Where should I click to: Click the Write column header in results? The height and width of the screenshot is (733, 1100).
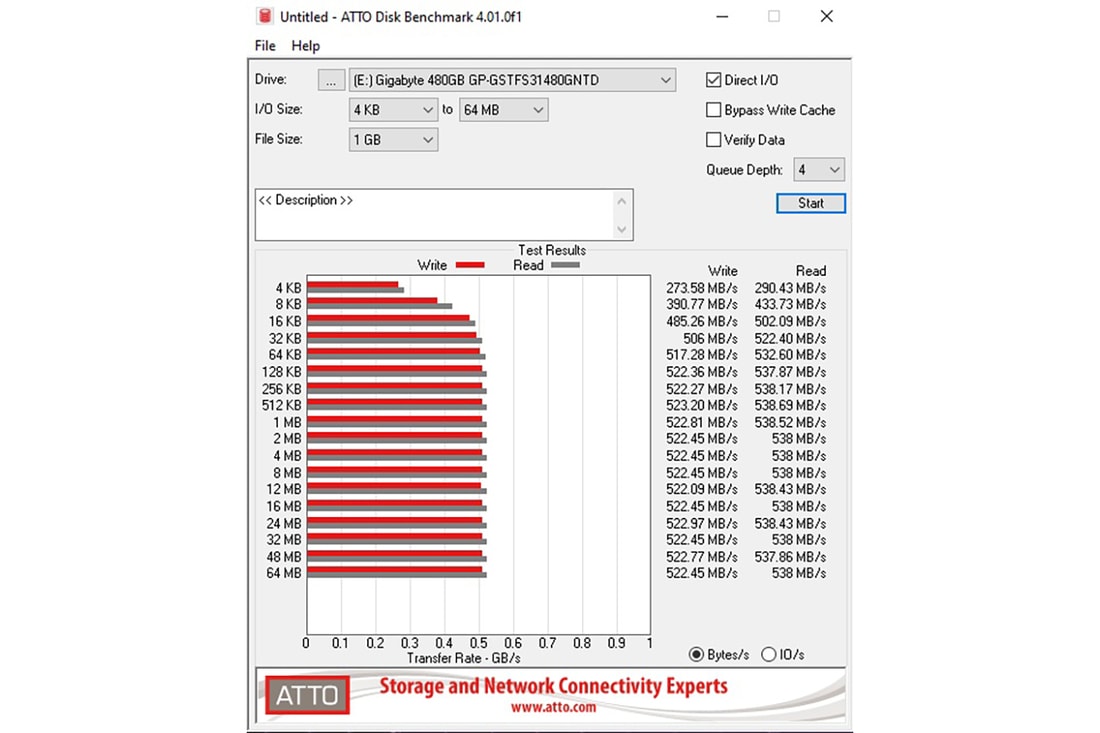coord(723,271)
